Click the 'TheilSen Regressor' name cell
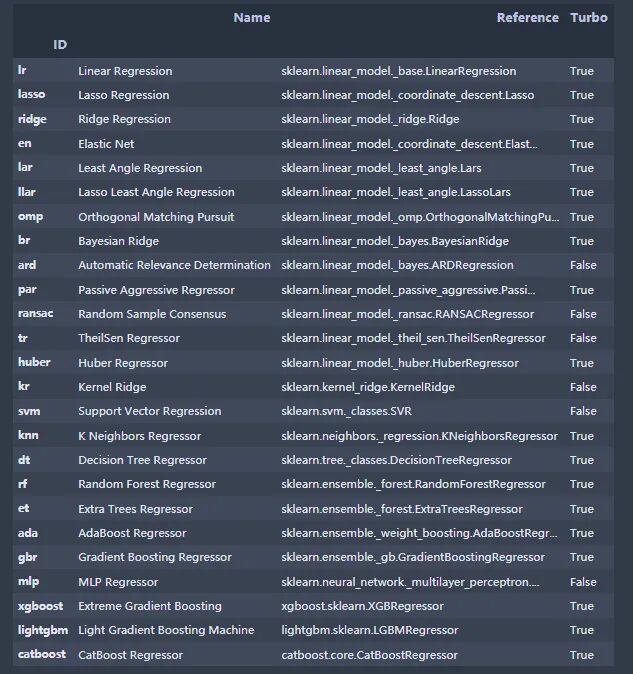 [129, 338]
